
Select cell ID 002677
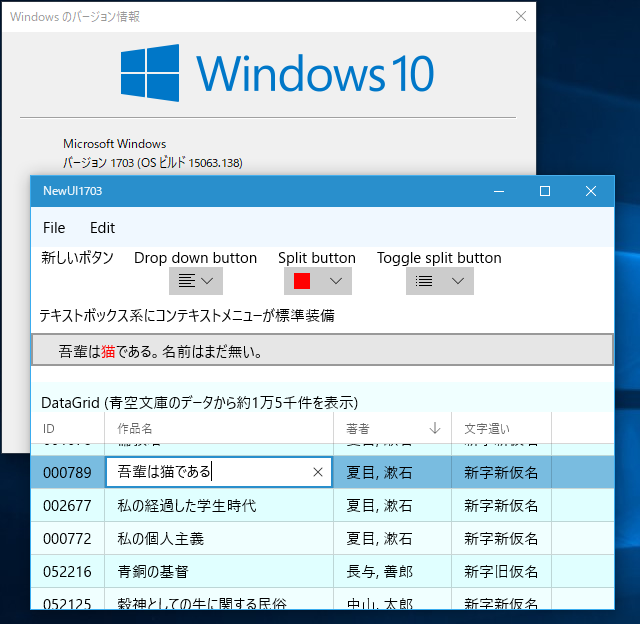[x=68, y=506]
